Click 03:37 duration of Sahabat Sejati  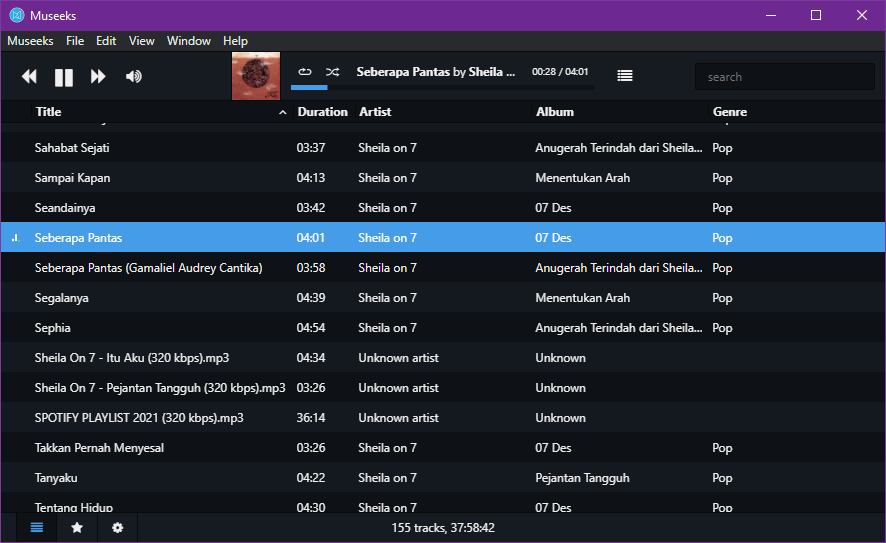311,148
